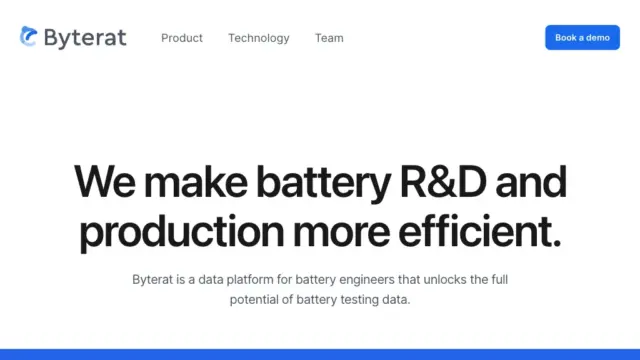Open the Product menu item
Viewport: 640px width, 360px height.
pyautogui.click(x=182, y=38)
